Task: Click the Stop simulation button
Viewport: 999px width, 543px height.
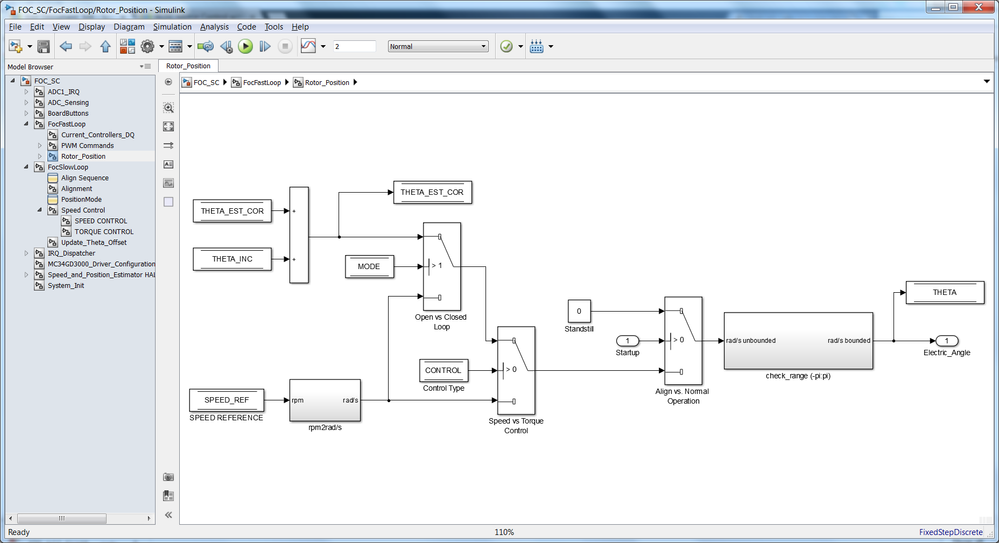Action: [285, 47]
